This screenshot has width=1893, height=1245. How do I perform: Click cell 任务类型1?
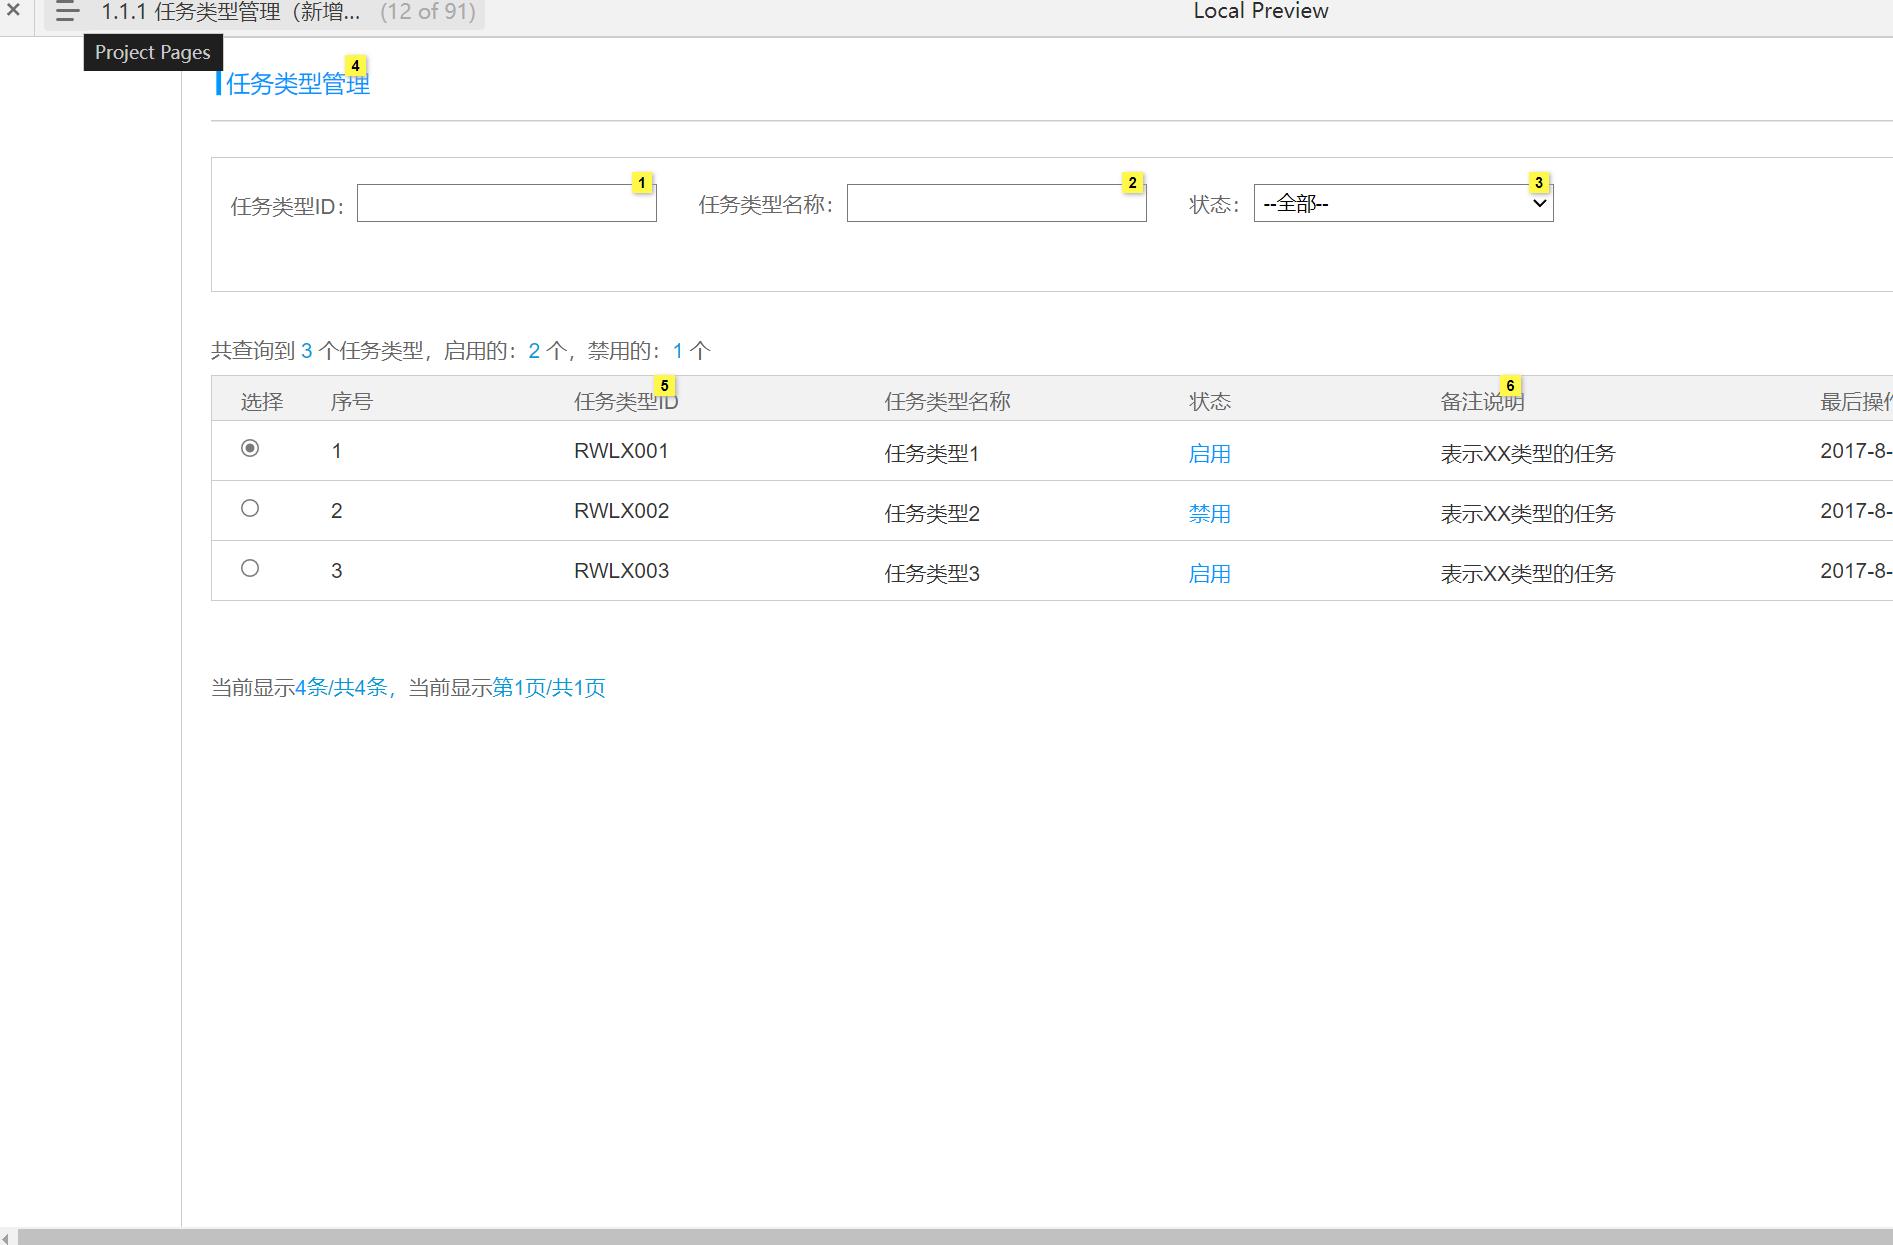[932, 454]
